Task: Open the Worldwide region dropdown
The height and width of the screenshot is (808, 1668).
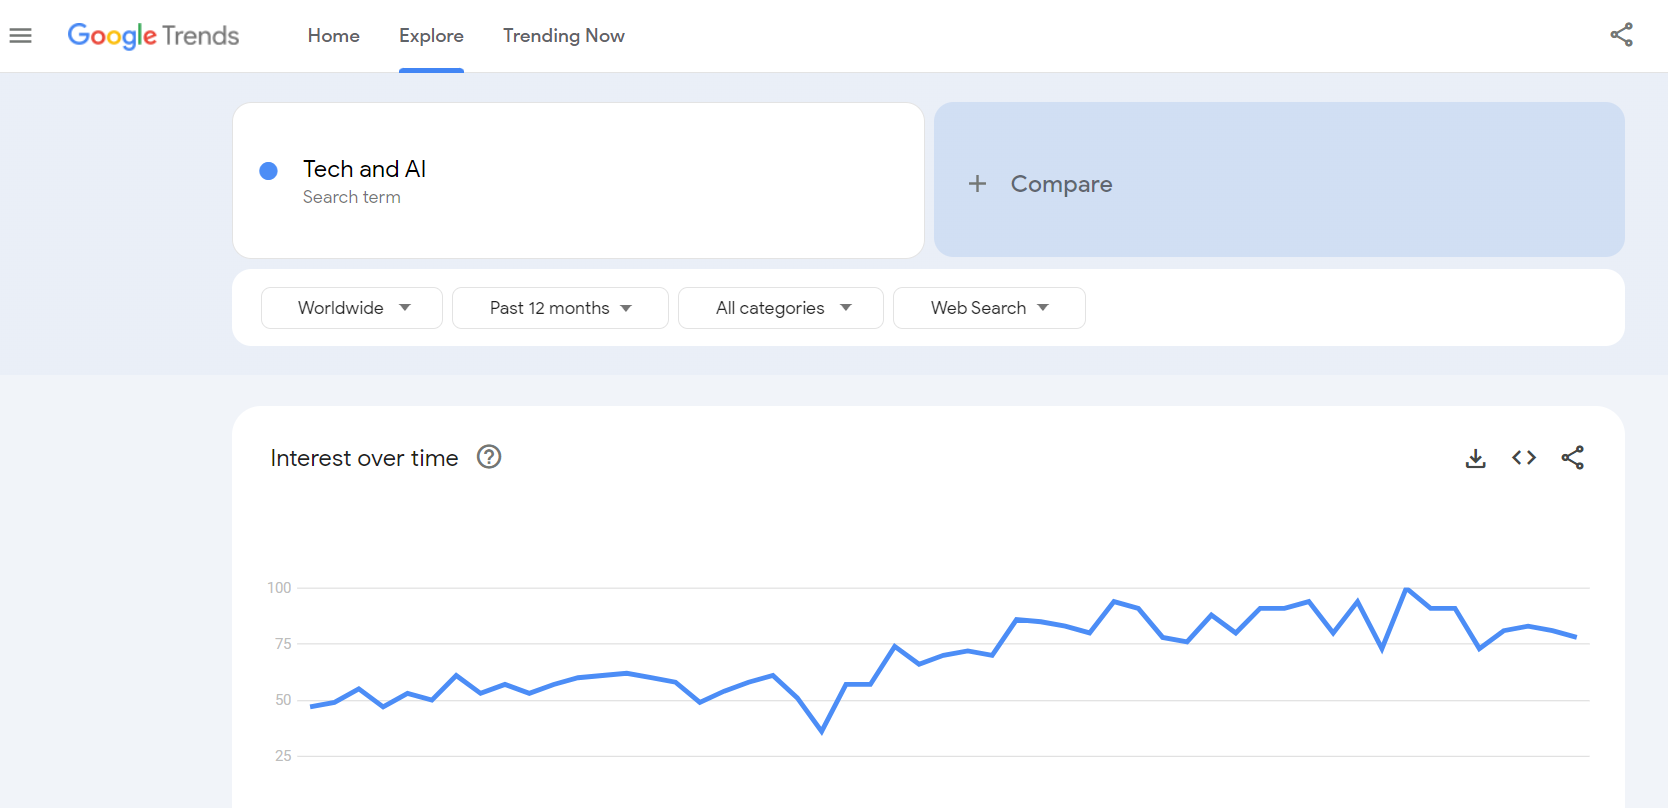Action: (352, 308)
